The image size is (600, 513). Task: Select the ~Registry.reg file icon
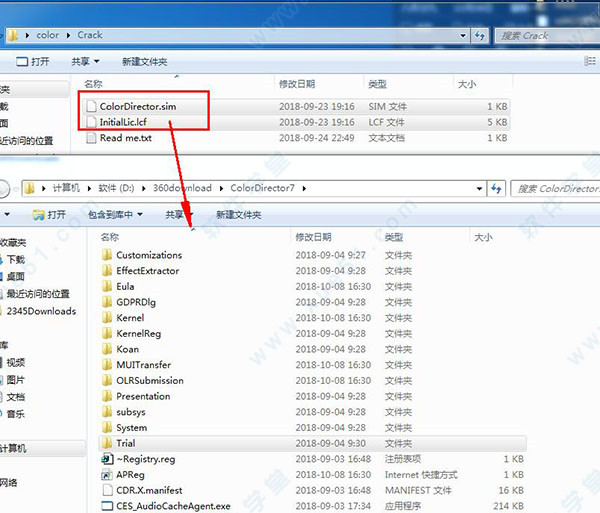[108, 459]
